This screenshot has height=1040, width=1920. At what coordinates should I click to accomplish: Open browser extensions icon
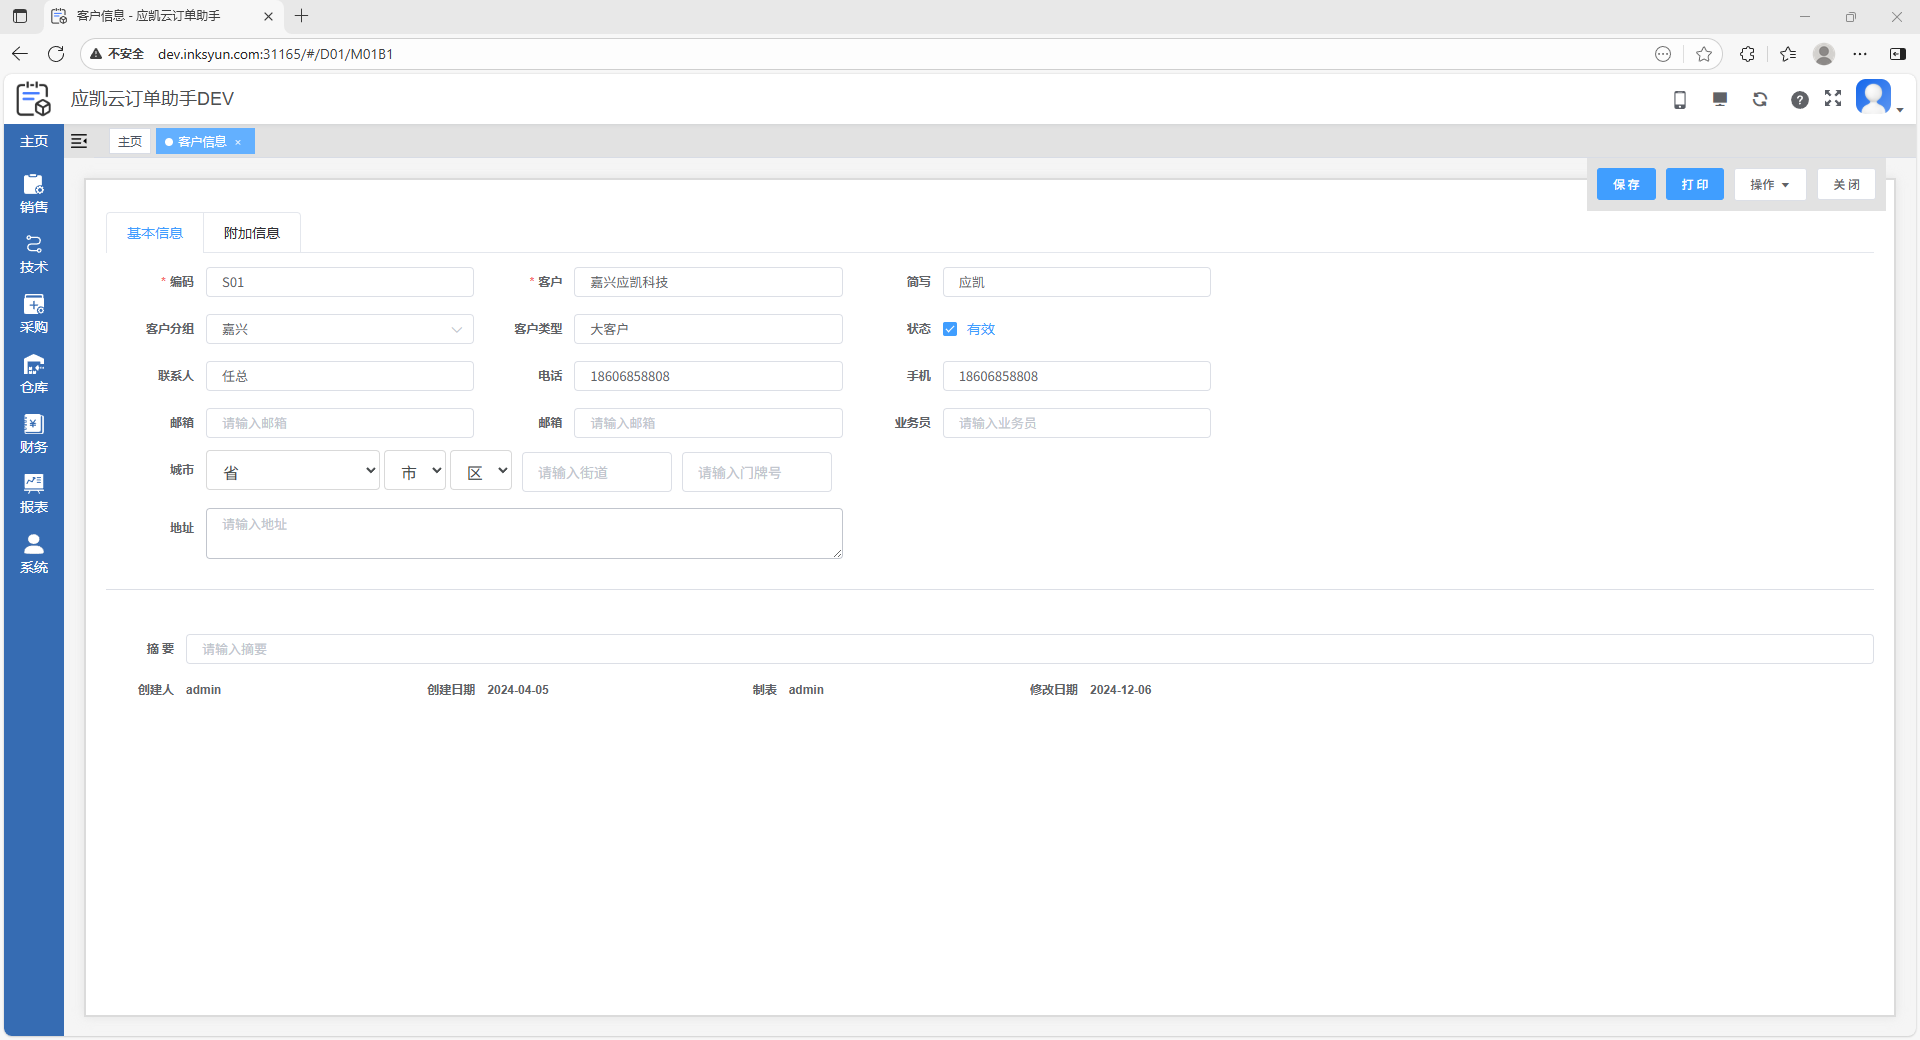coord(1747,54)
